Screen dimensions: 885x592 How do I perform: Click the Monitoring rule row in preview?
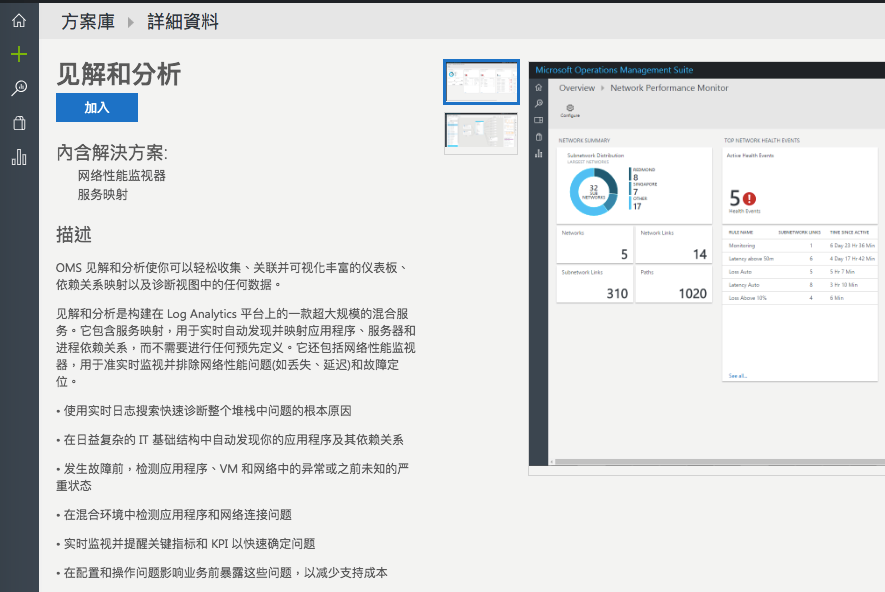800,245
